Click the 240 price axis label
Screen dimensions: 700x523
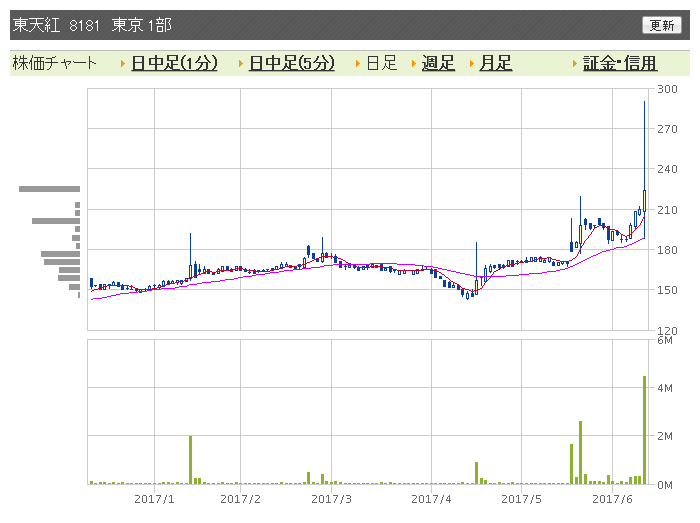point(667,169)
